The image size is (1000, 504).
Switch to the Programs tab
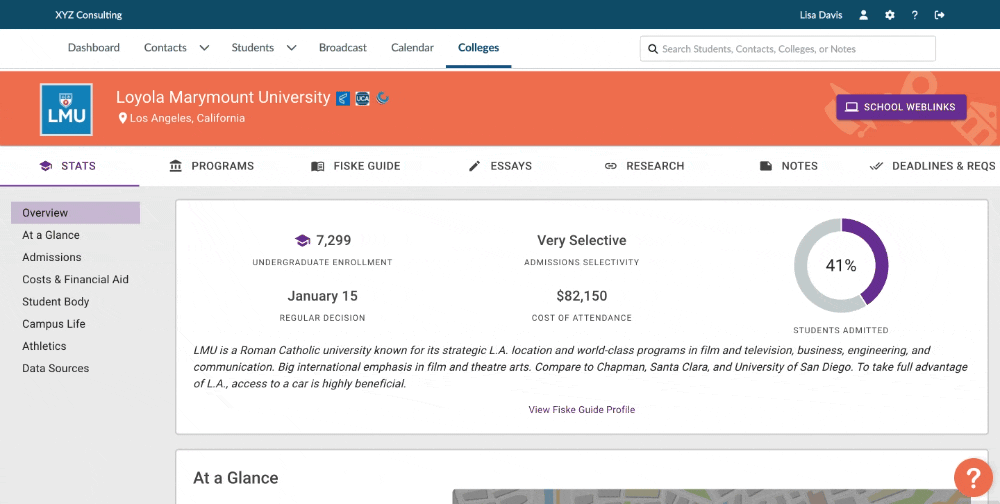(212, 166)
